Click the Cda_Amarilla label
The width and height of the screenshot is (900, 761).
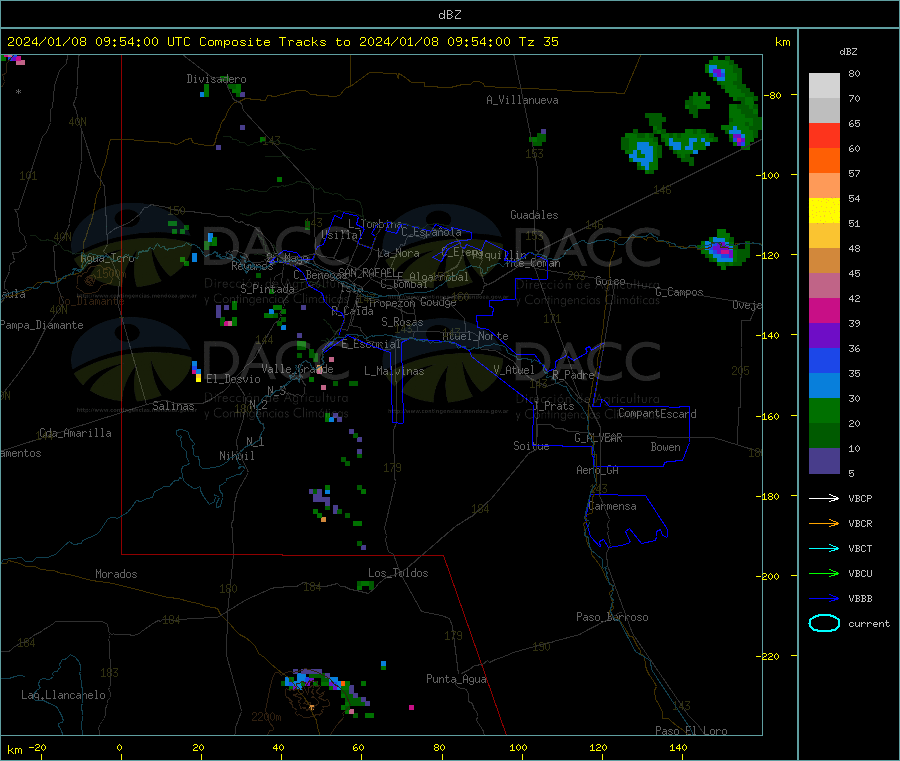[75, 433]
